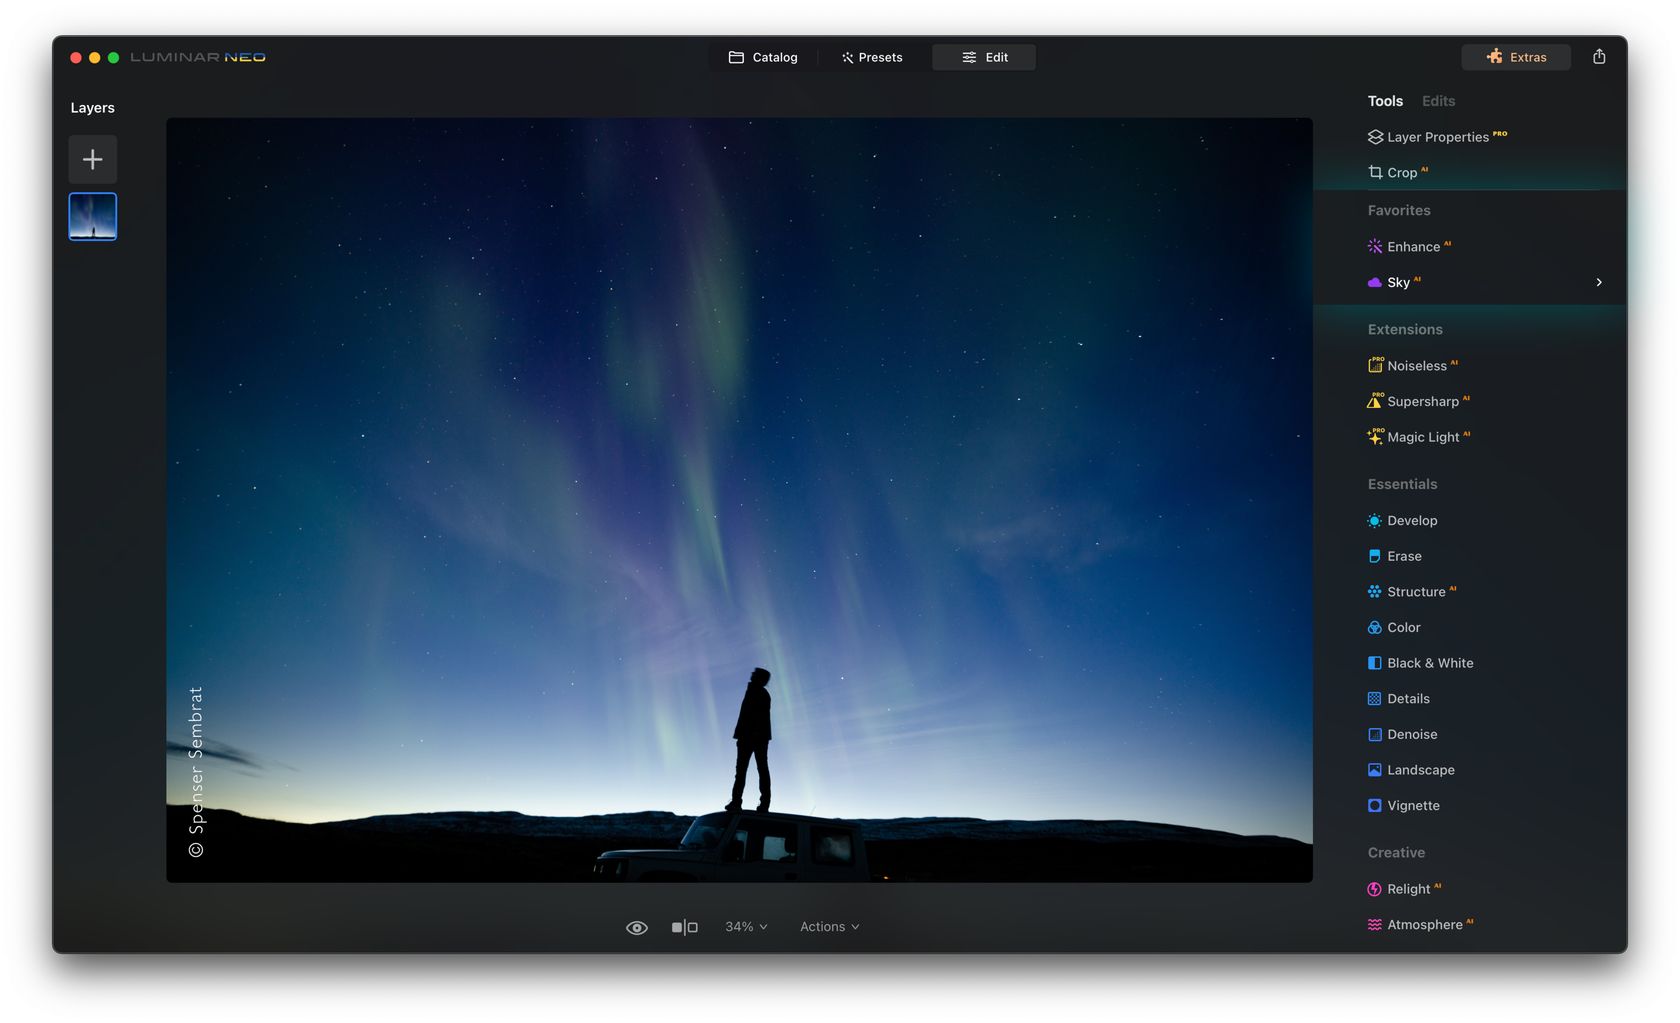The height and width of the screenshot is (1023, 1680).
Task: Switch to the Catalog tab
Action: [x=764, y=58]
